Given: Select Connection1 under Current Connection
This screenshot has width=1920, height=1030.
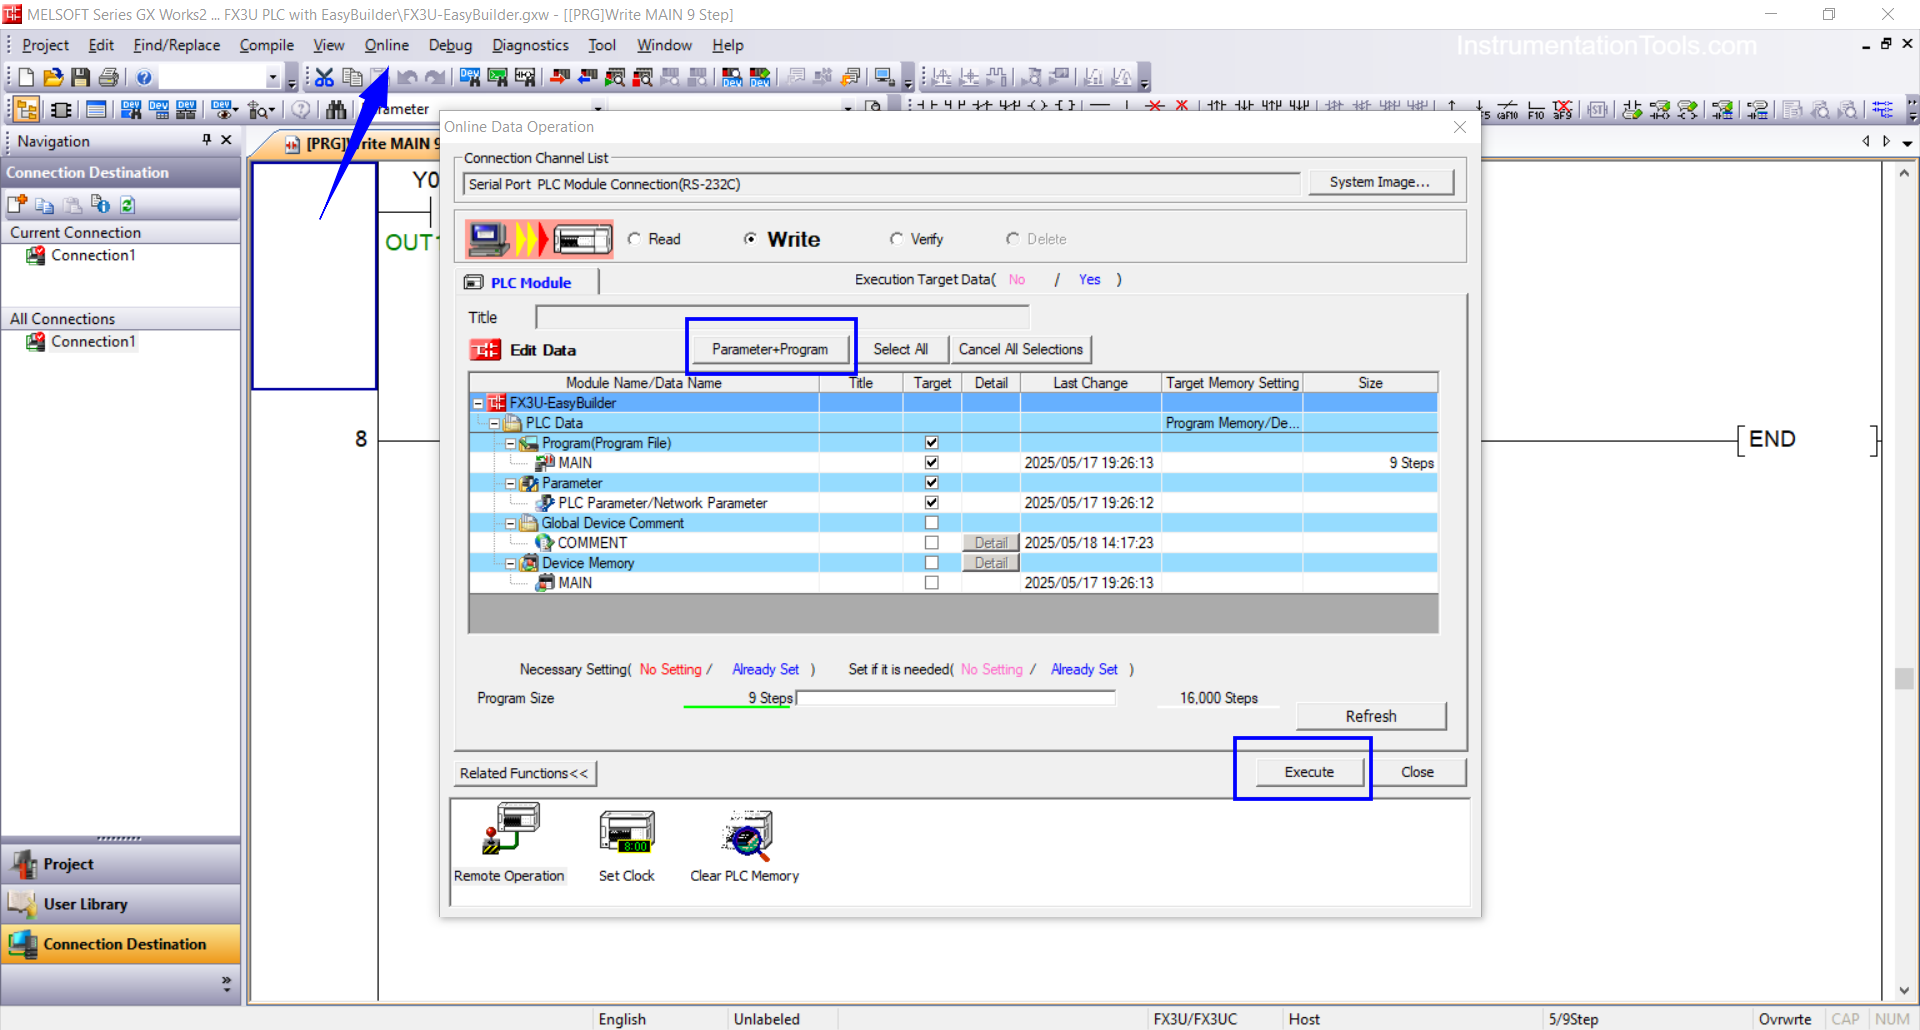Looking at the screenshot, I should click(x=93, y=255).
